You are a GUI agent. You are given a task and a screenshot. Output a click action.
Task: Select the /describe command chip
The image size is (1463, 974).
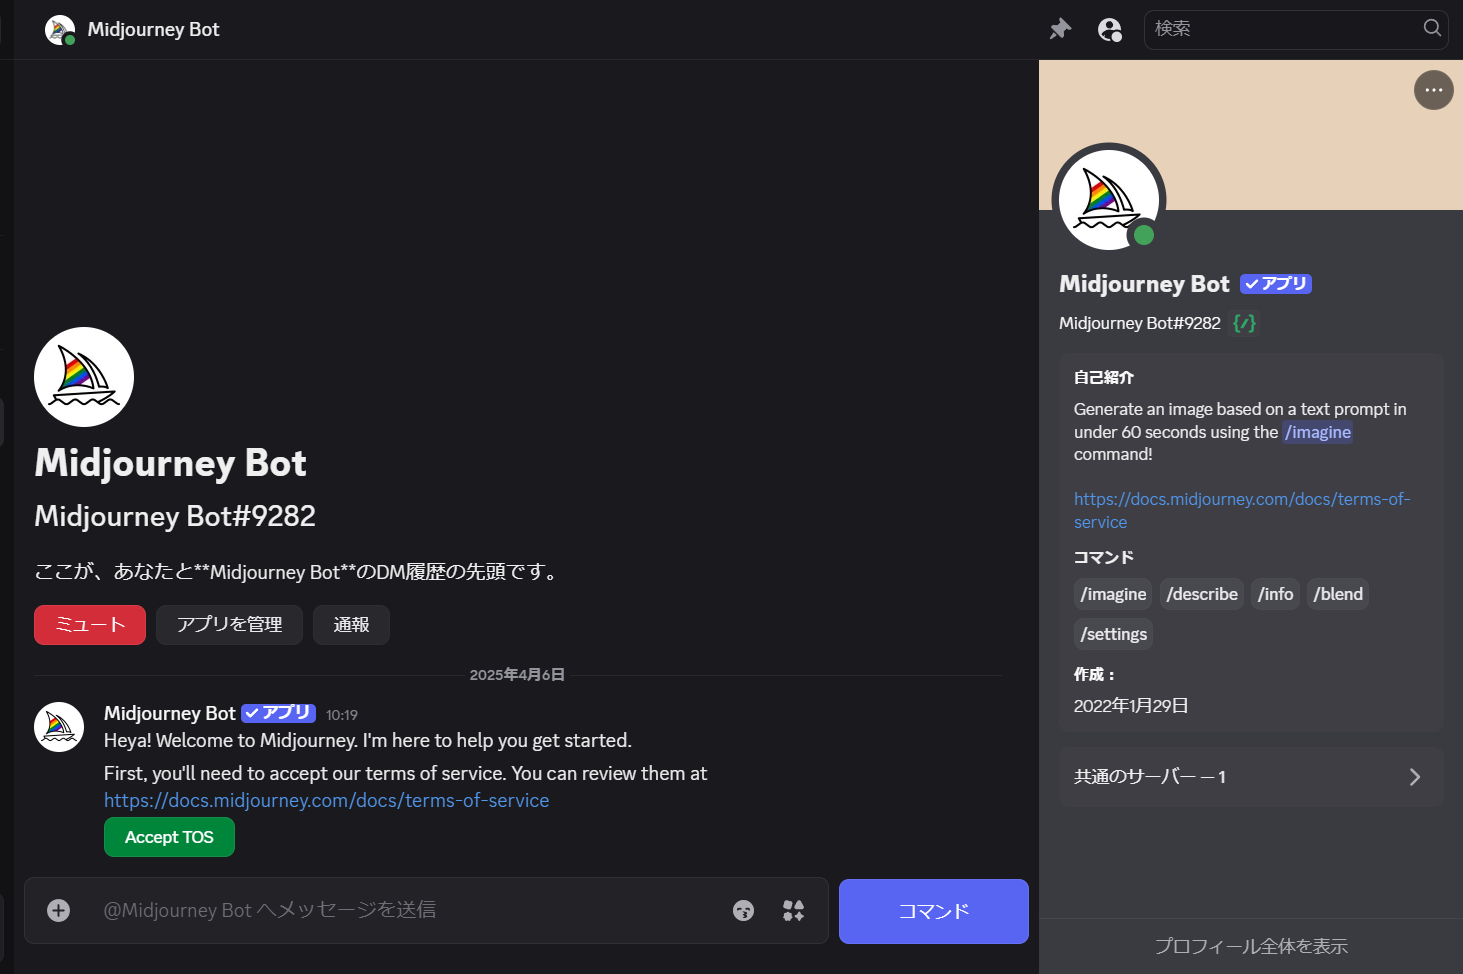[1202, 594]
